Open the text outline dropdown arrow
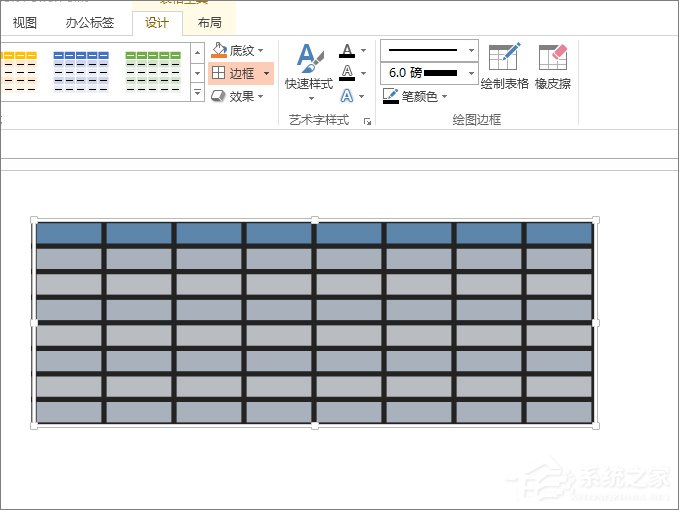The height and width of the screenshot is (510, 679). pos(363,73)
